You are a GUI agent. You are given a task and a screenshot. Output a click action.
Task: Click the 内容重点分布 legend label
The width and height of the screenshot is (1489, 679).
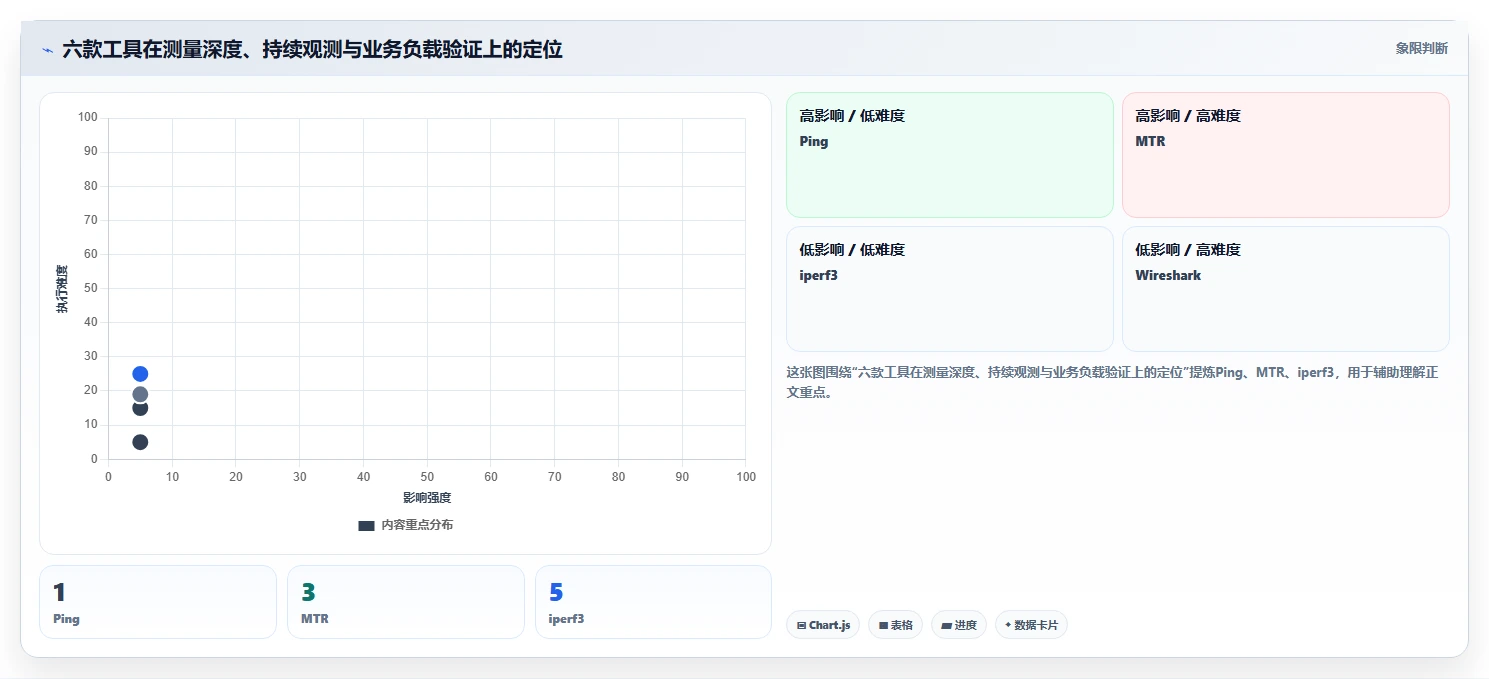(x=417, y=525)
